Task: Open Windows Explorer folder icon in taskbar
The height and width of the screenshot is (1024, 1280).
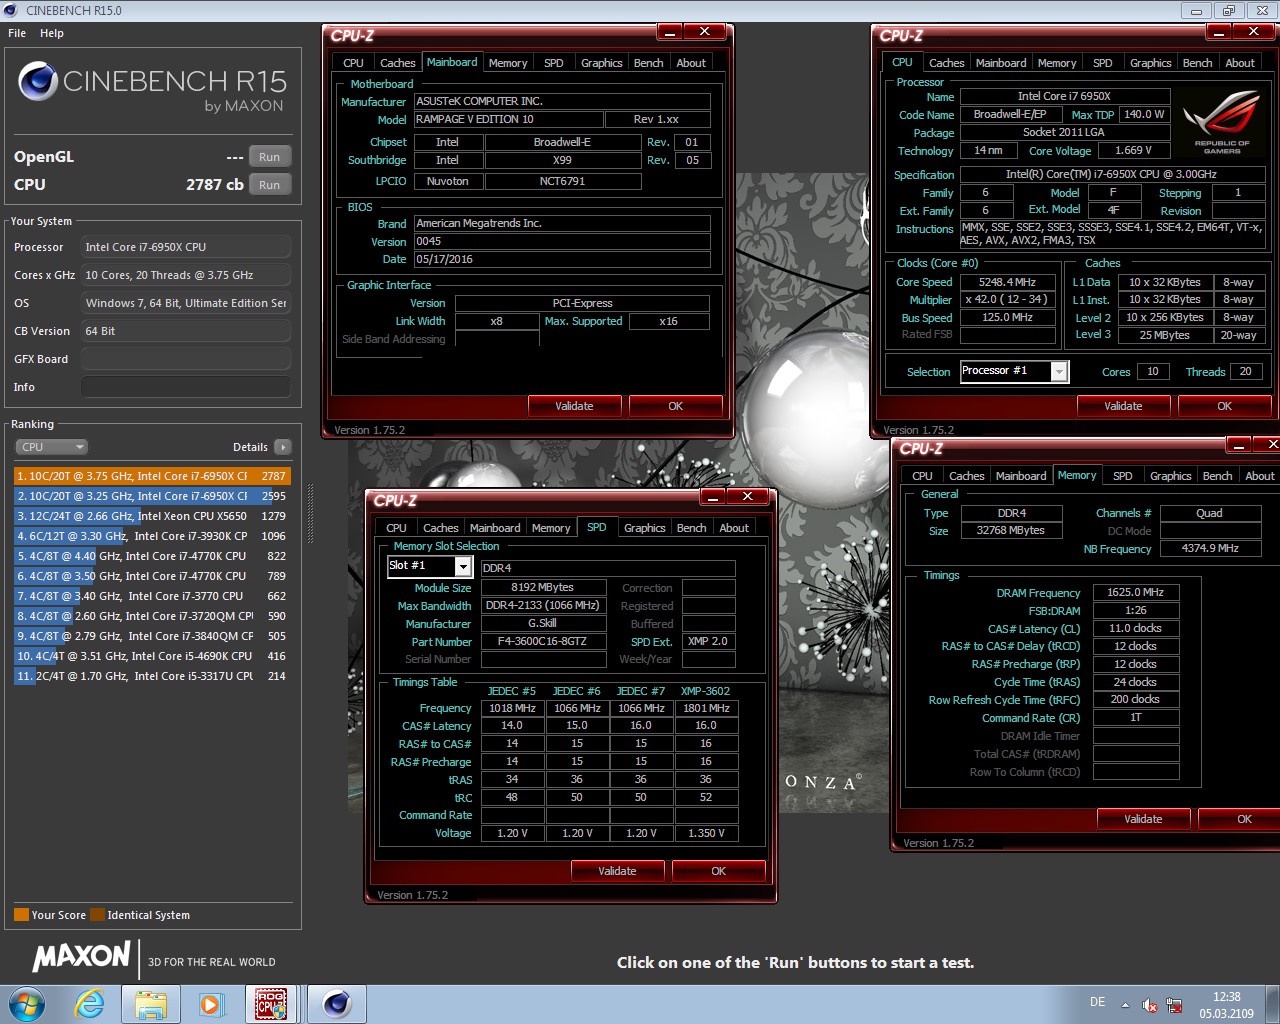Action: (150, 1004)
